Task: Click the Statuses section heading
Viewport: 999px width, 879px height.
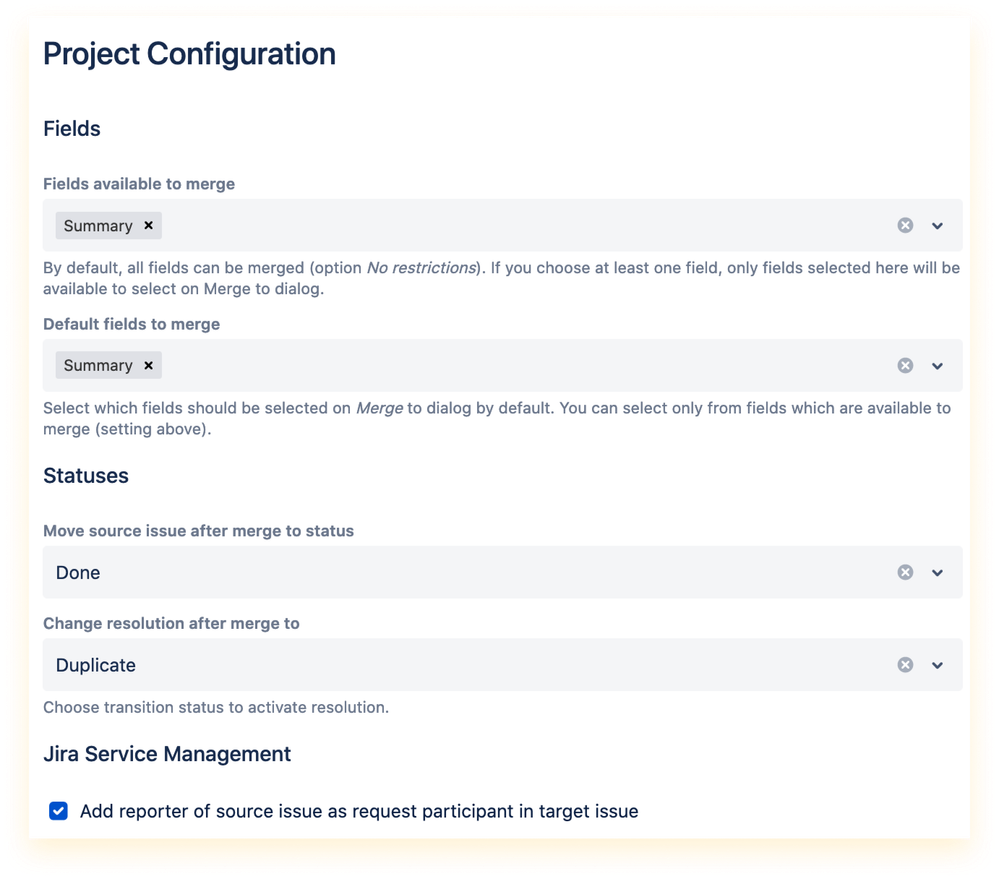Action: coord(86,475)
